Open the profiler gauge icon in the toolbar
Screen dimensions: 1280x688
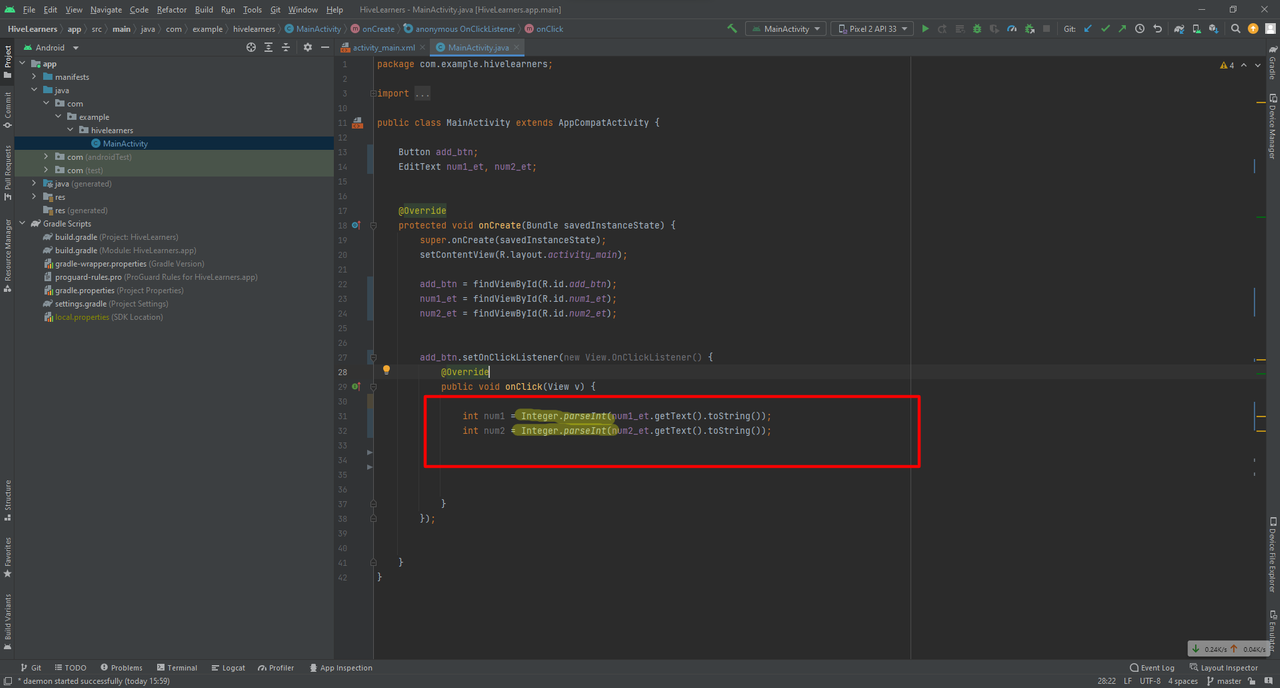[1012, 29]
